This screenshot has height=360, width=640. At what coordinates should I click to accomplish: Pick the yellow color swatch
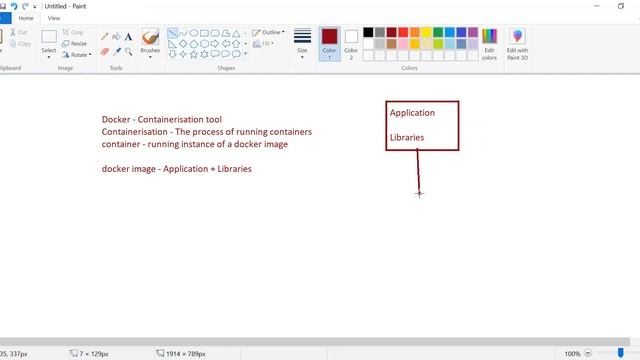[x=427, y=32]
